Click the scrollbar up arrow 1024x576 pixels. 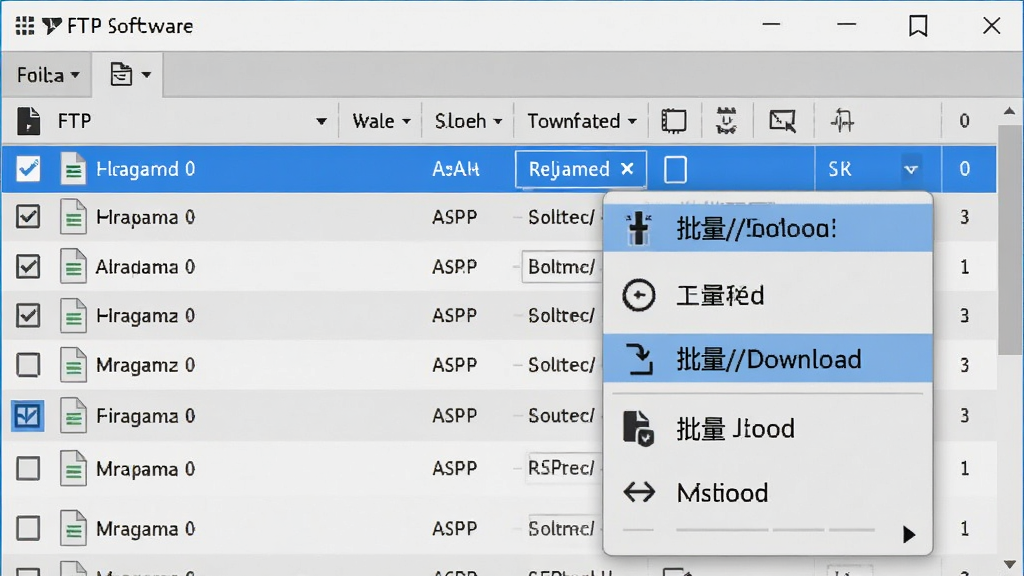coord(1010,111)
